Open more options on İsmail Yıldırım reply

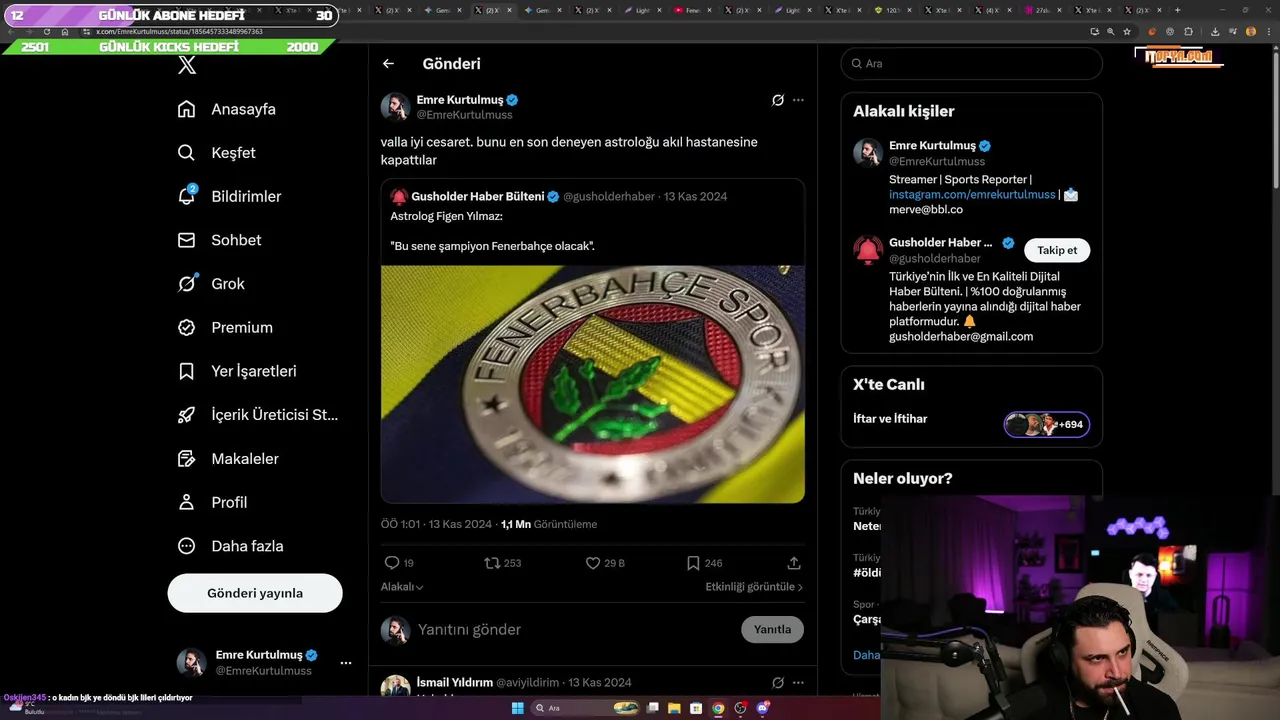coord(798,682)
